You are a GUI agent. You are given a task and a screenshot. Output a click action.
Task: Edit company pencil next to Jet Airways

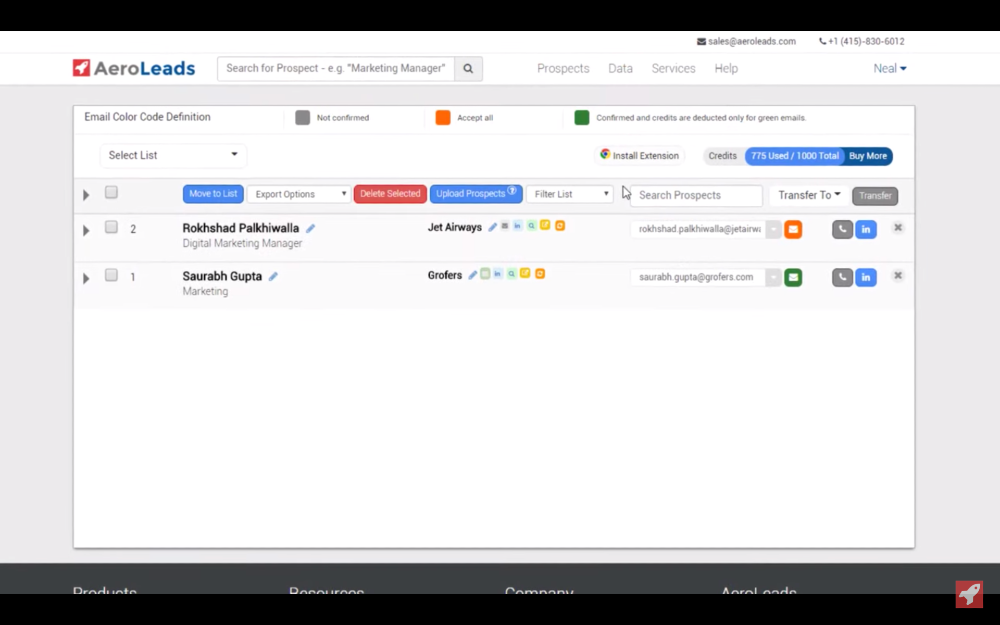coord(492,226)
